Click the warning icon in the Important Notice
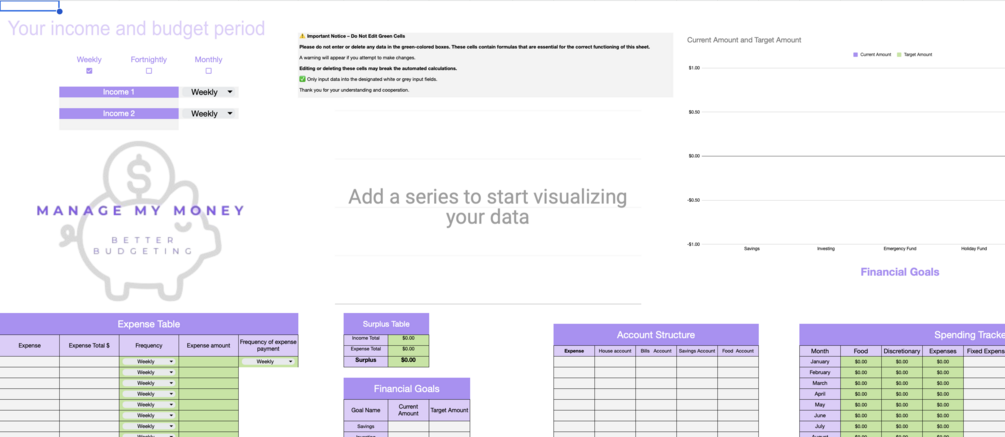The image size is (1005, 437). [302, 36]
